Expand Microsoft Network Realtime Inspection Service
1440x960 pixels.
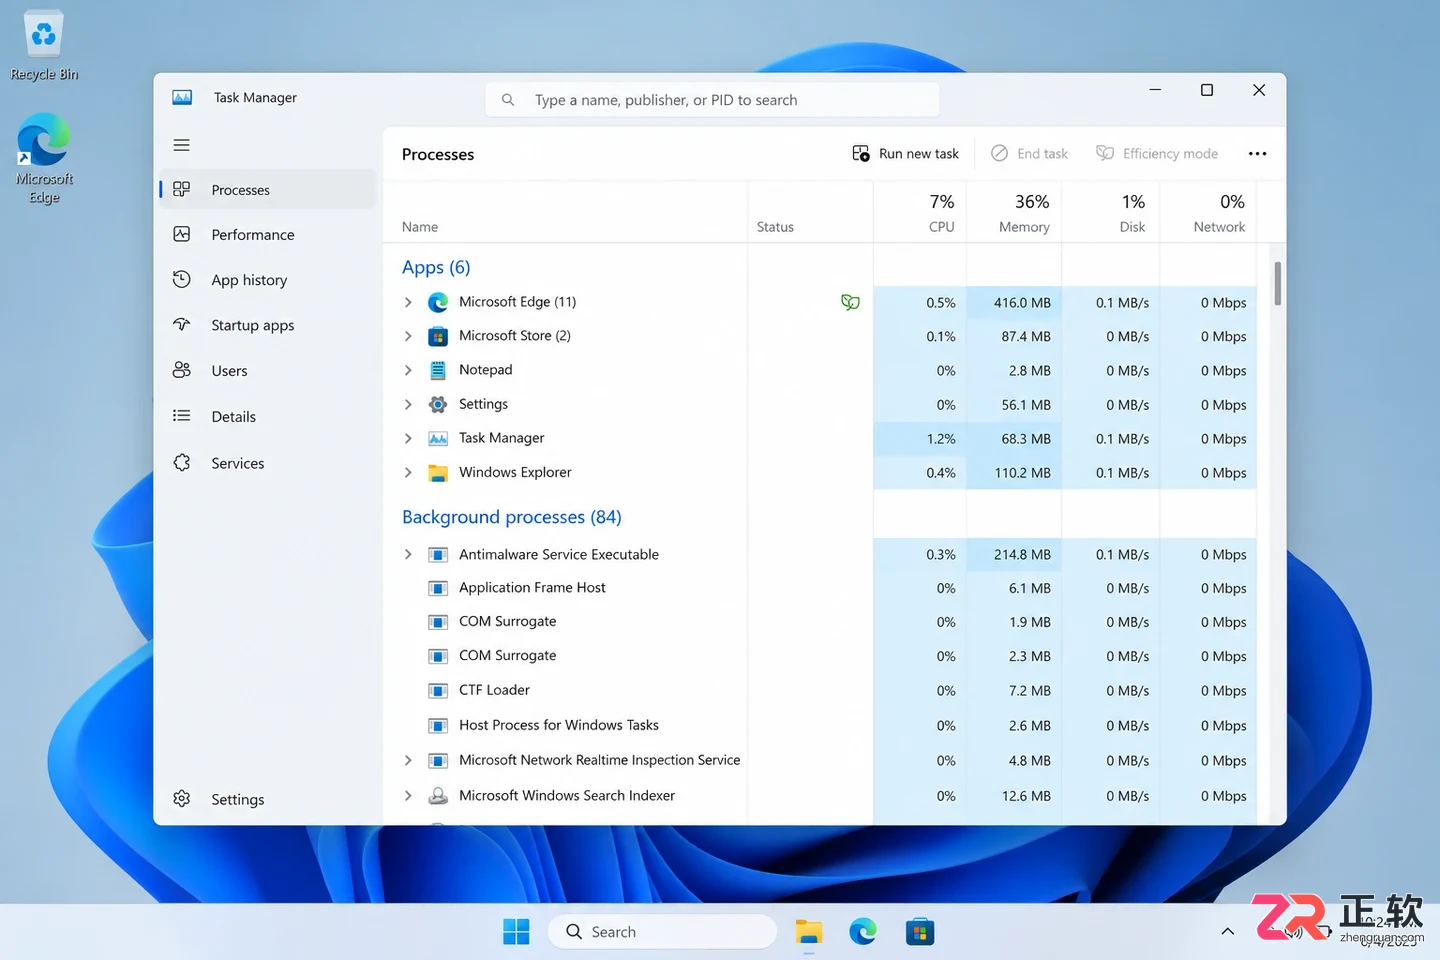coord(408,760)
